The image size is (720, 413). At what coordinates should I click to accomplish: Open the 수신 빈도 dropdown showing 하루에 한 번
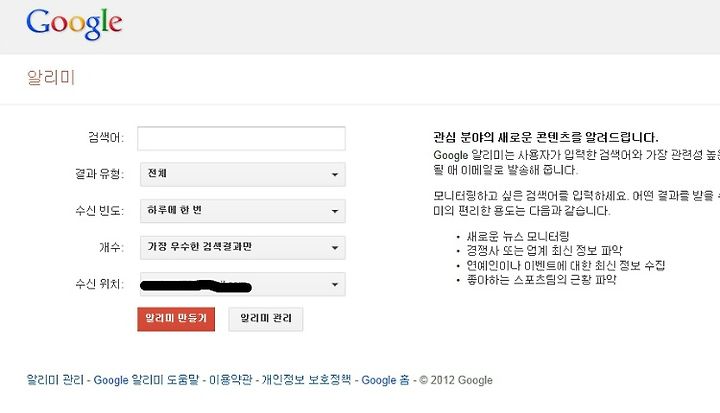242,211
